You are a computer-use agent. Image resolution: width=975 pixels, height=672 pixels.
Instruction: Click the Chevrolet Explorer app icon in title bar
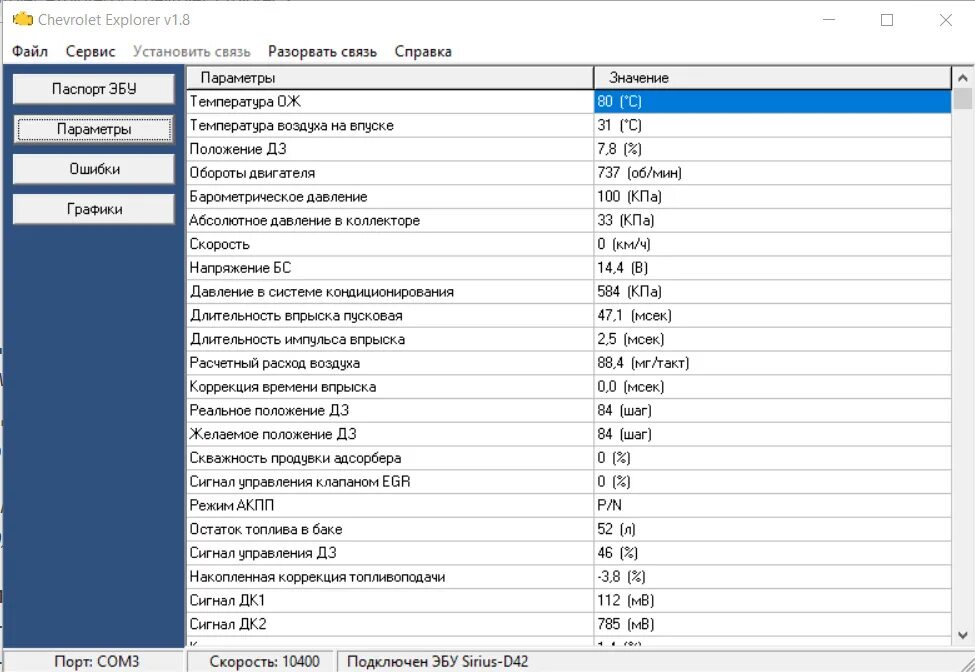click(x=22, y=19)
